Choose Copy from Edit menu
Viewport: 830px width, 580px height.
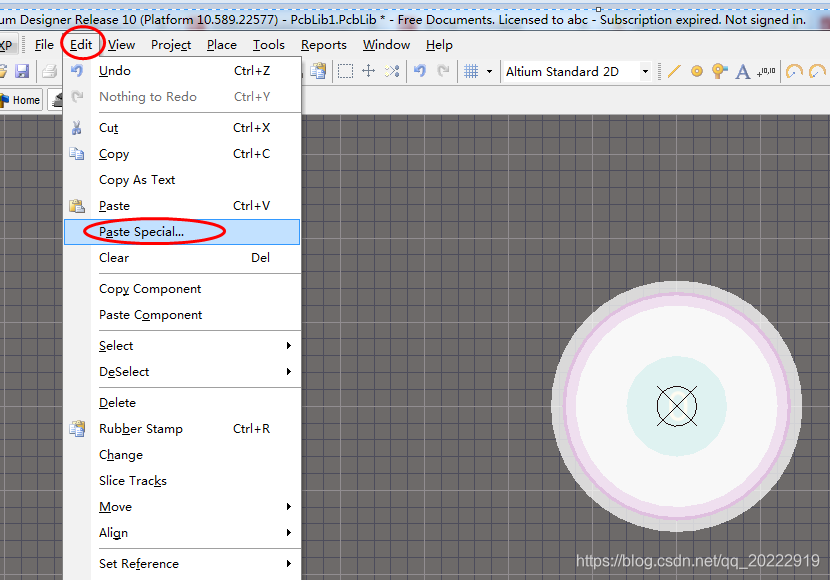[183, 154]
